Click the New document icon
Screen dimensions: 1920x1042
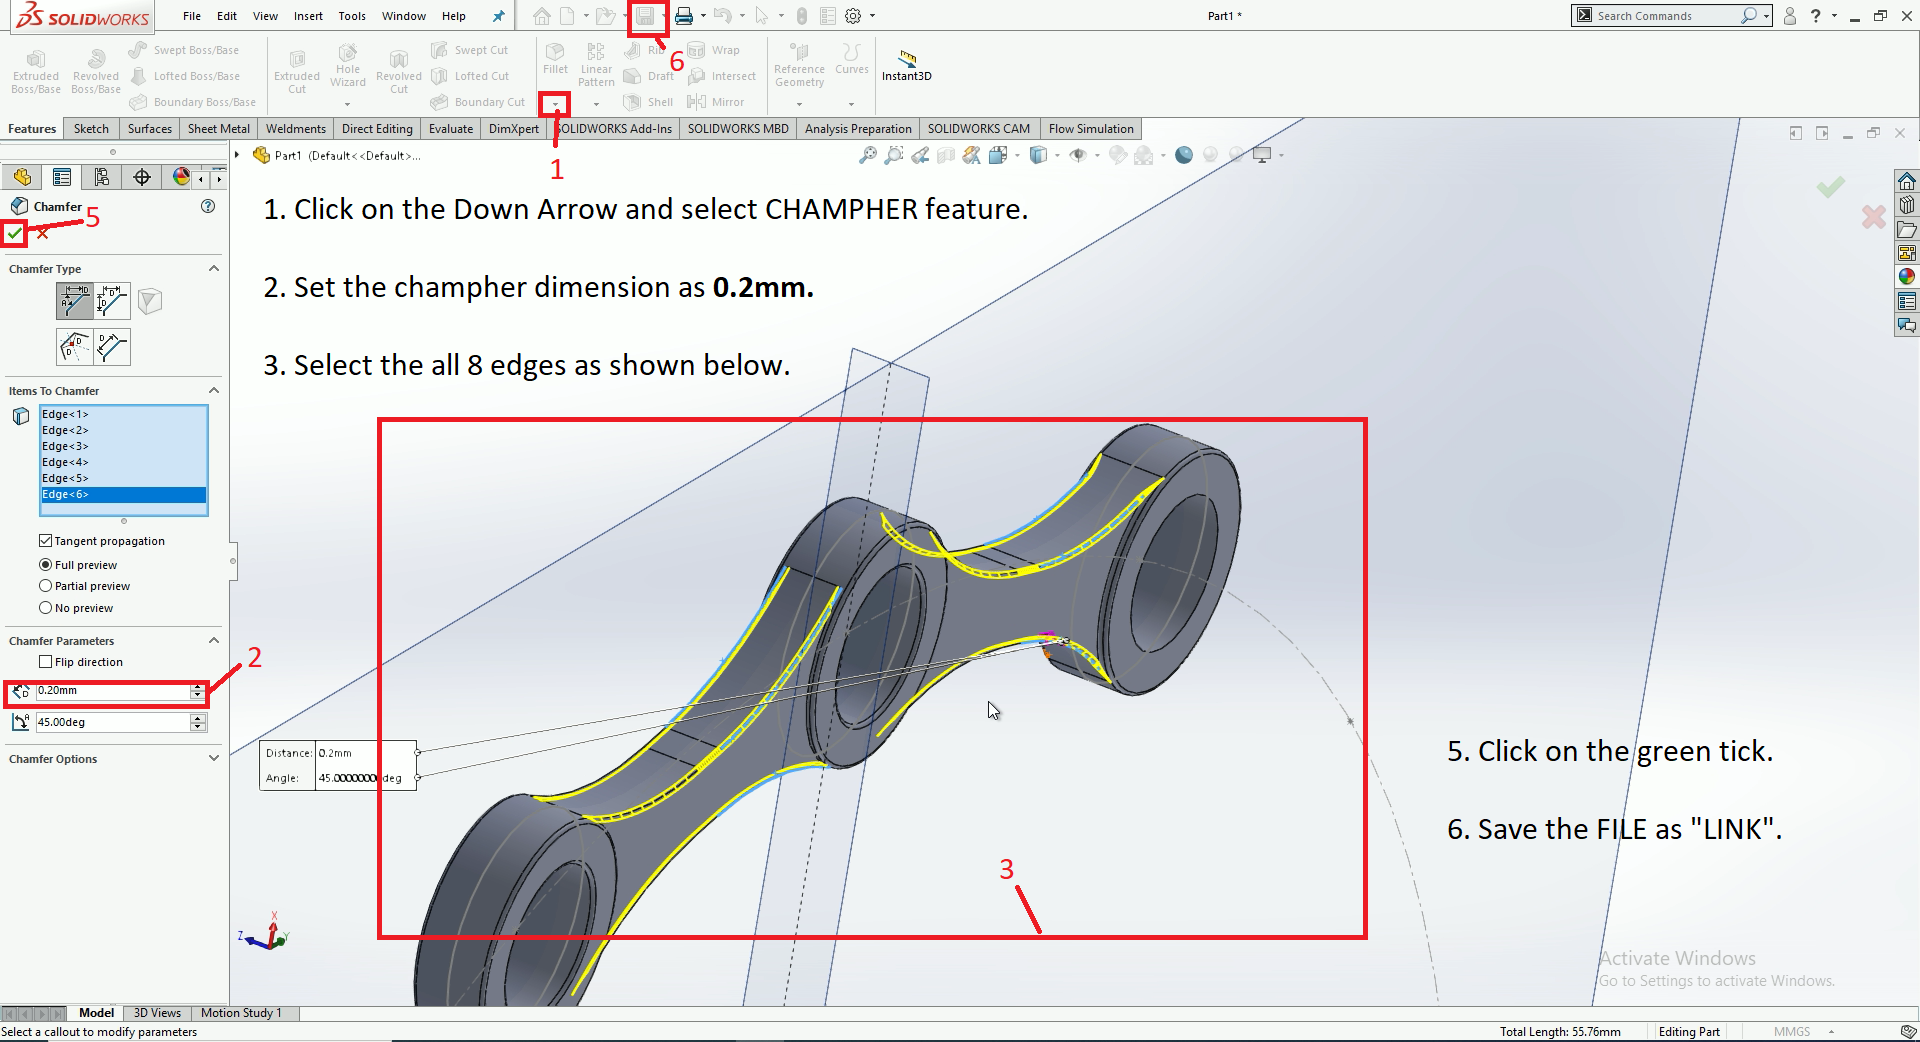(x=567, y=16)
